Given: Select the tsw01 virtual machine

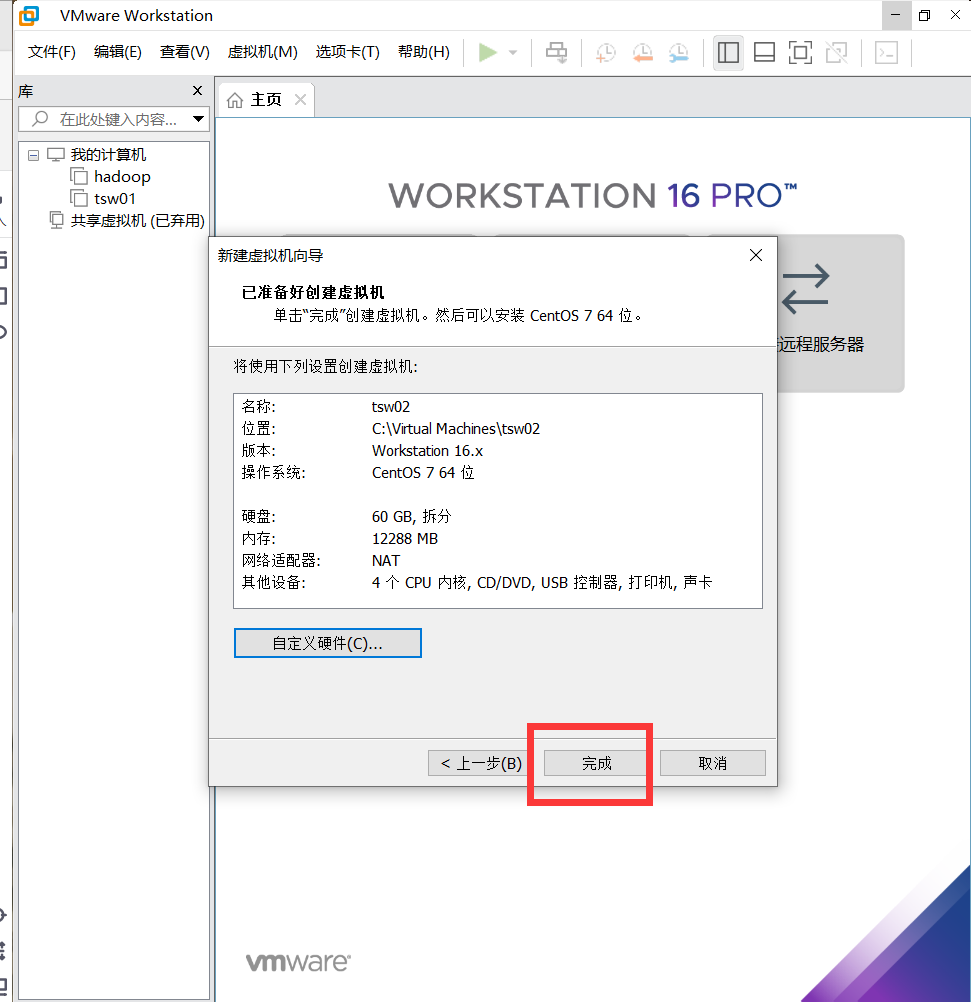Looking at the screenshot, I should [x=114, y=198].
